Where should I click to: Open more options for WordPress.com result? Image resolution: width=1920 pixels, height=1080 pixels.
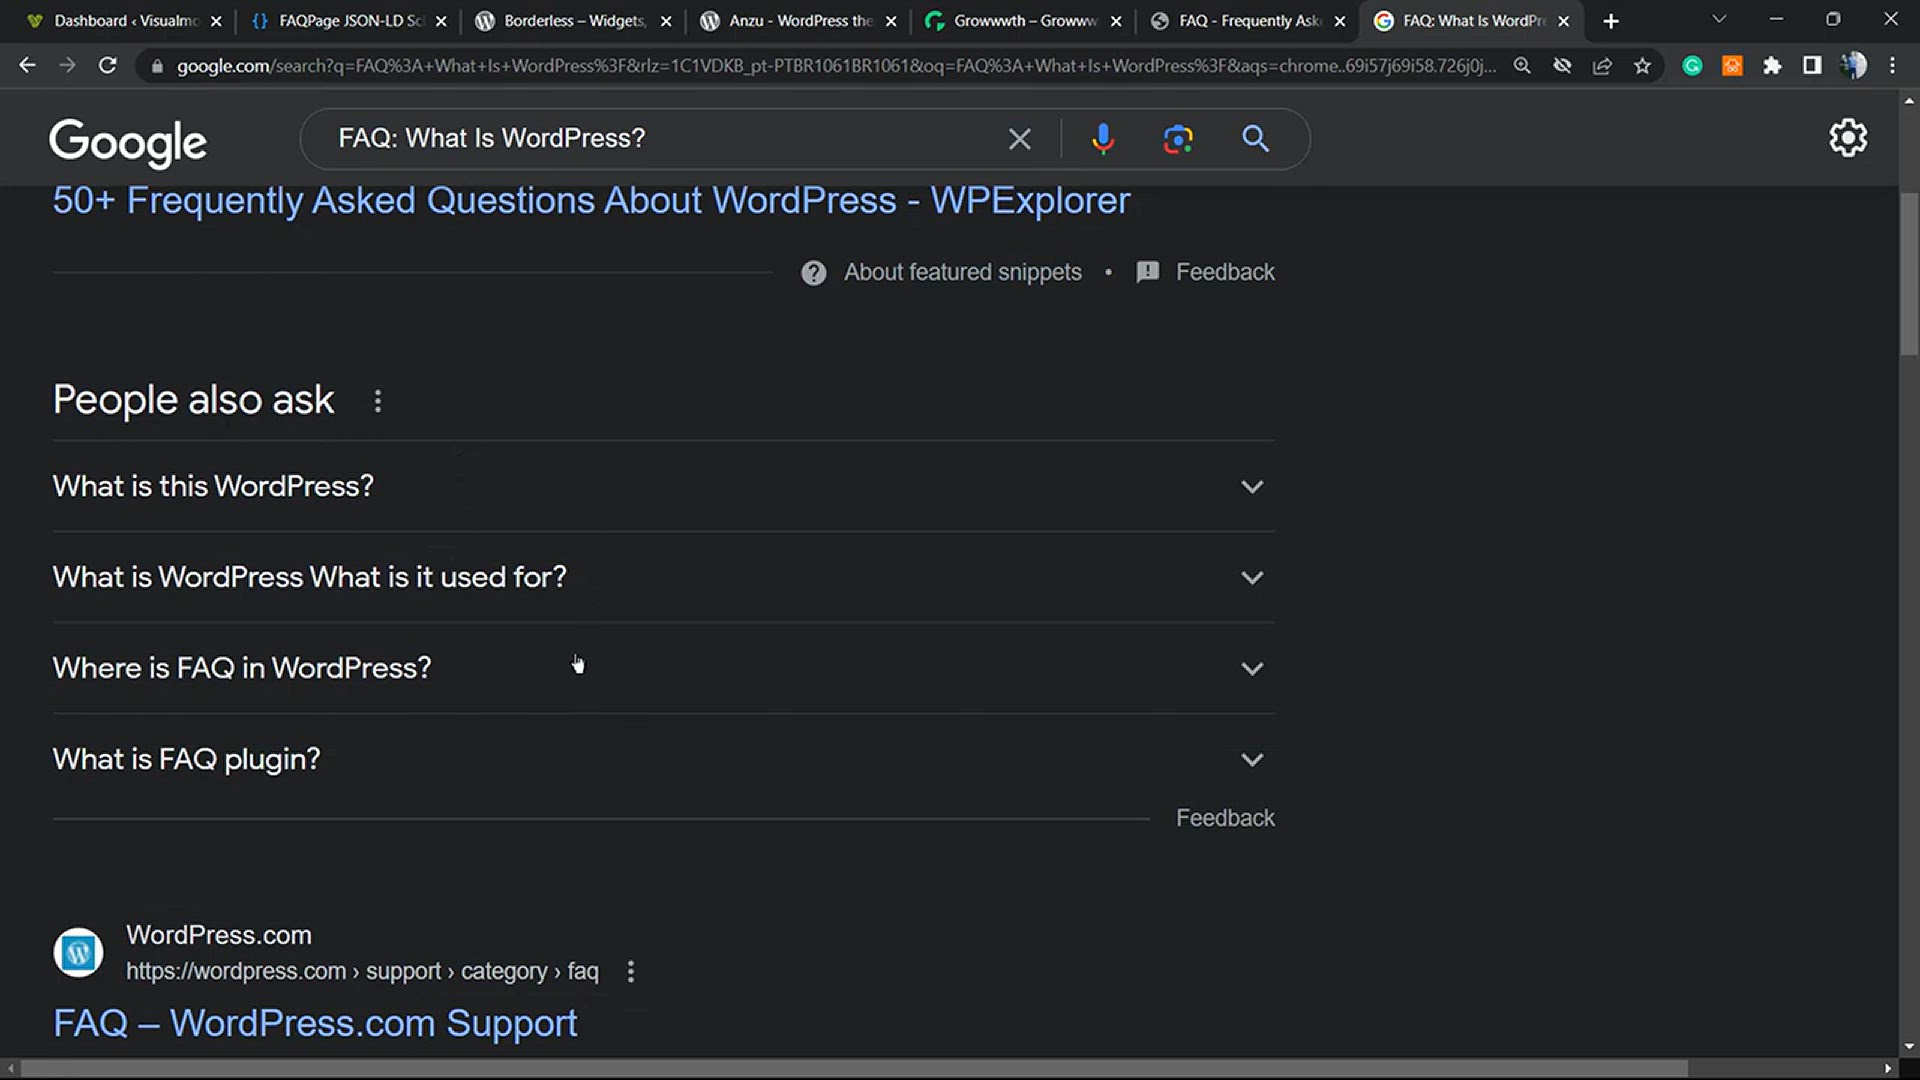(630, 972)
